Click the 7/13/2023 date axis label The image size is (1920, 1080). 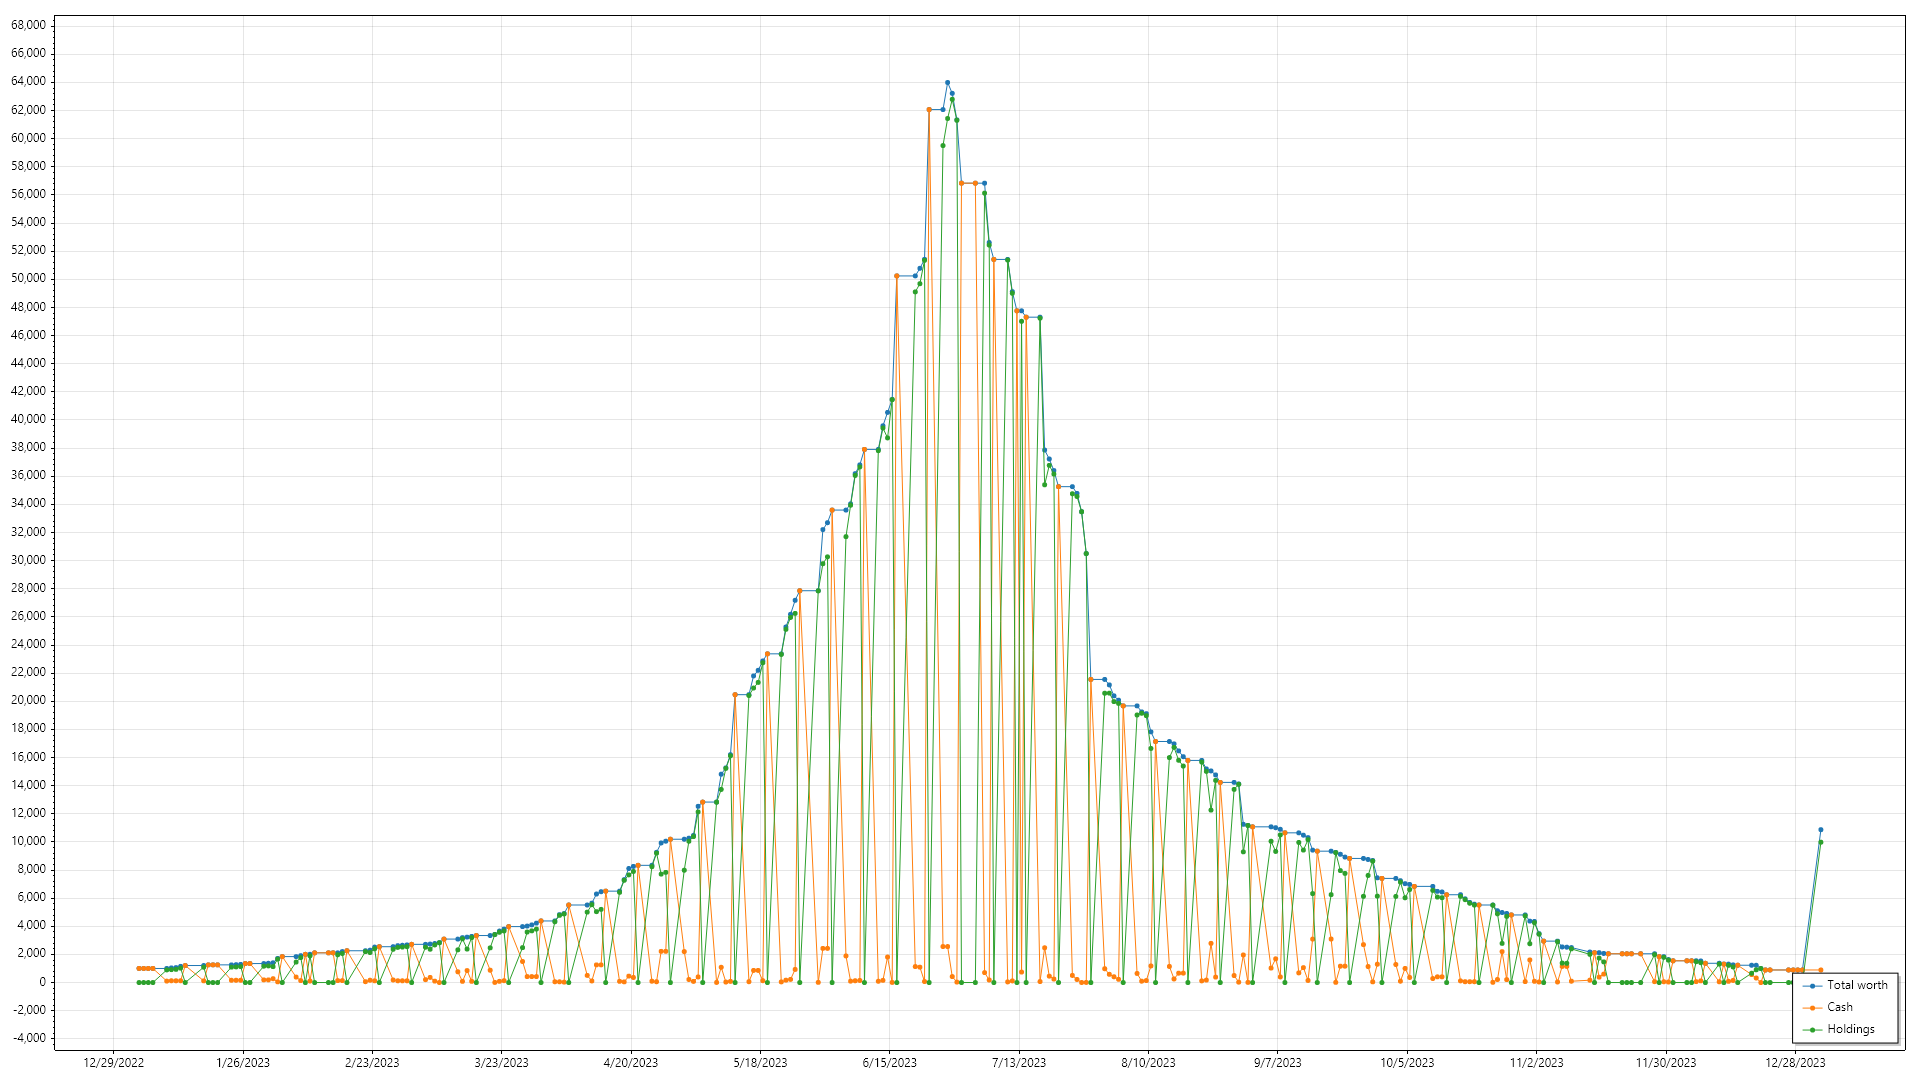1018,1063
